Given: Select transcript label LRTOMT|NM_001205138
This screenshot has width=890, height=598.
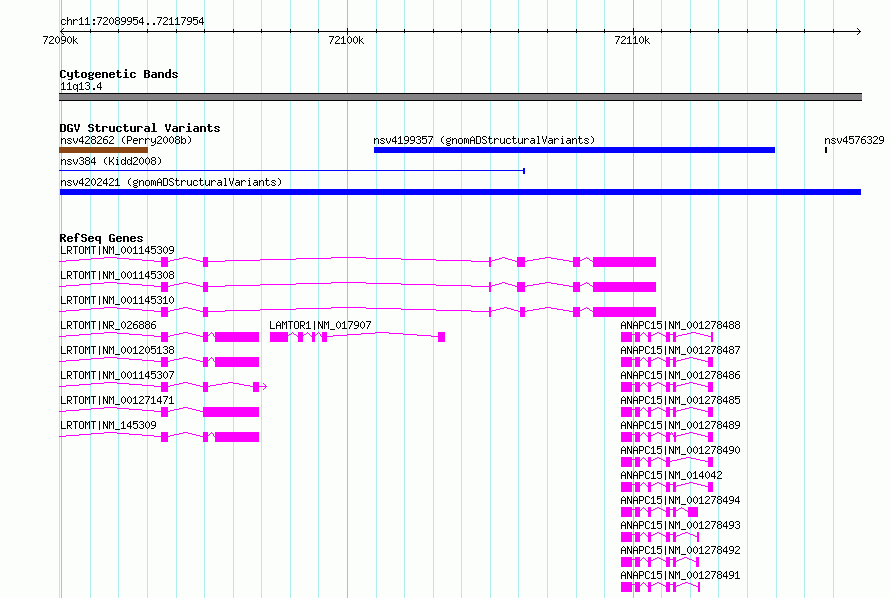Looking at the screenshot, I should coord(117,350).
